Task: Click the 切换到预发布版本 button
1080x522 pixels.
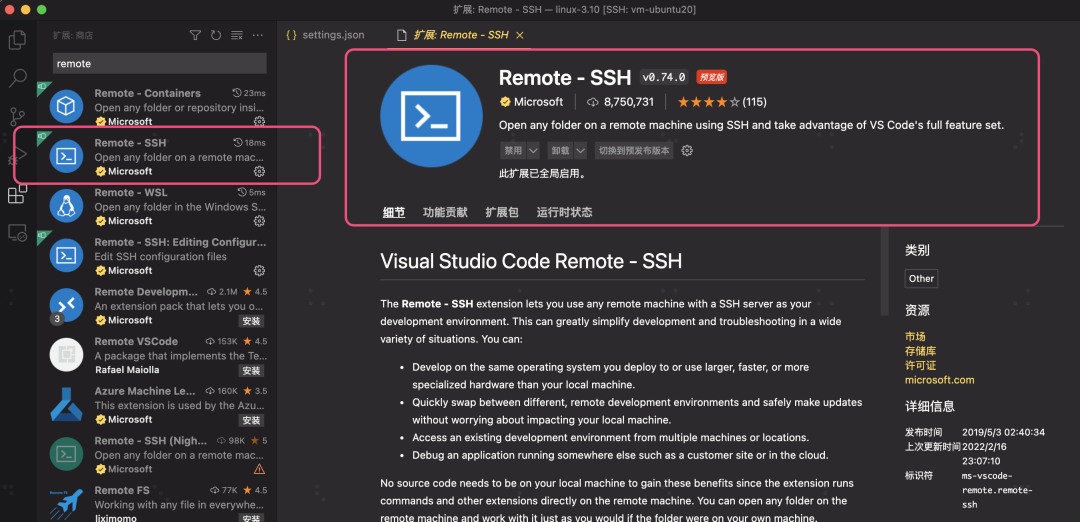Action: 634,151
